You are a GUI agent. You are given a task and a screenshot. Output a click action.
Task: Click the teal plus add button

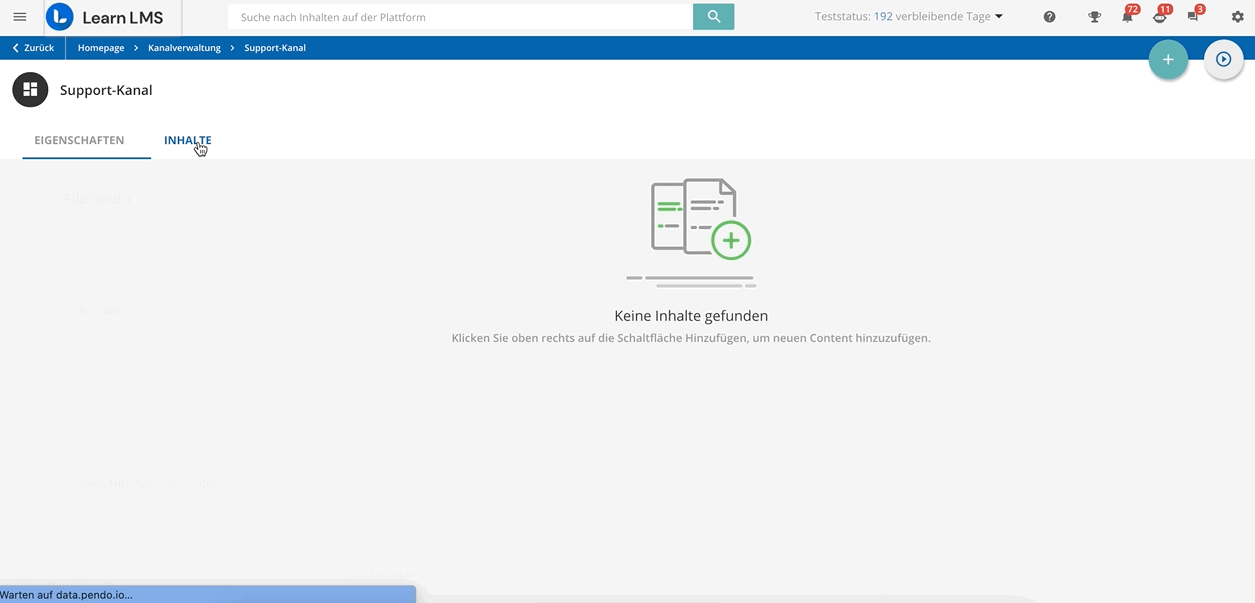point(1168,60)
